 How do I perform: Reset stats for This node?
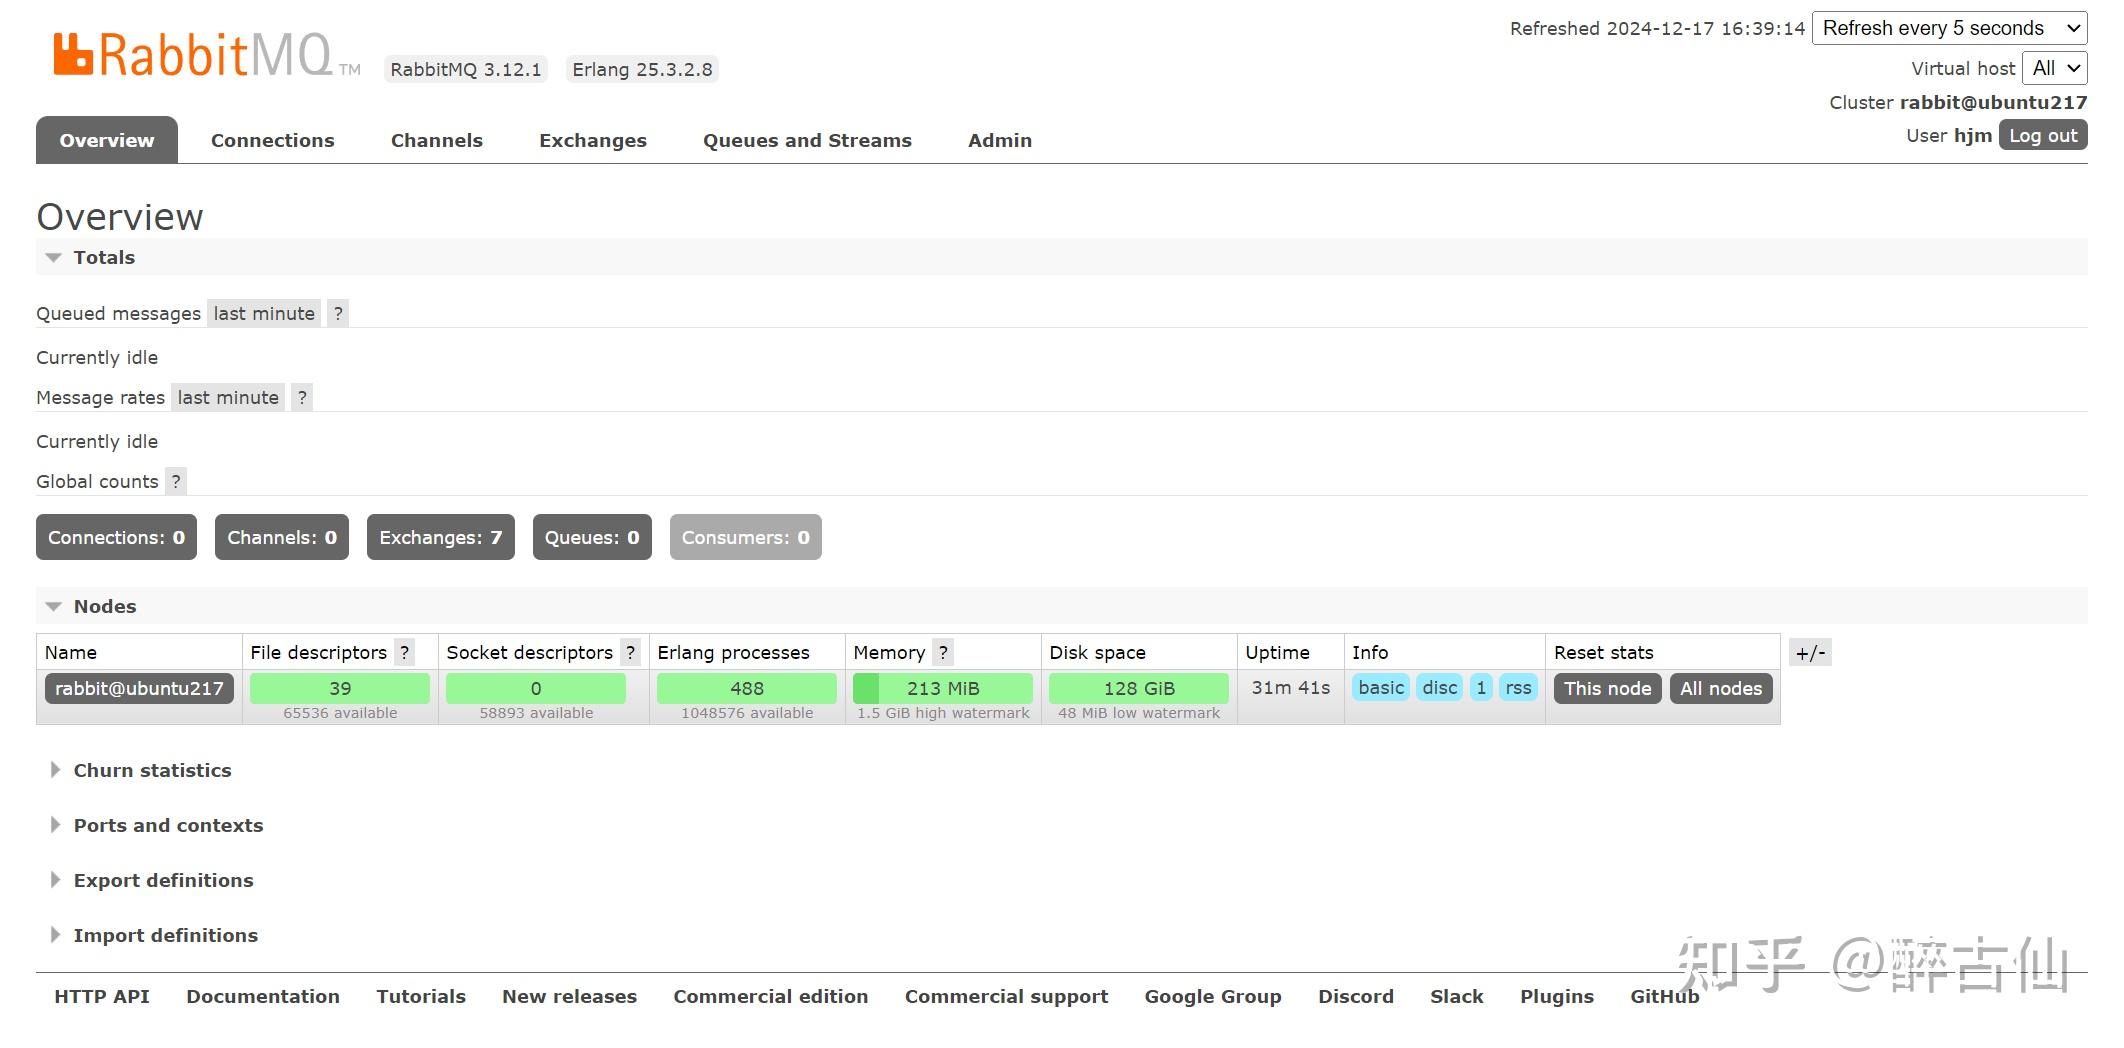tap(1608, 688)
